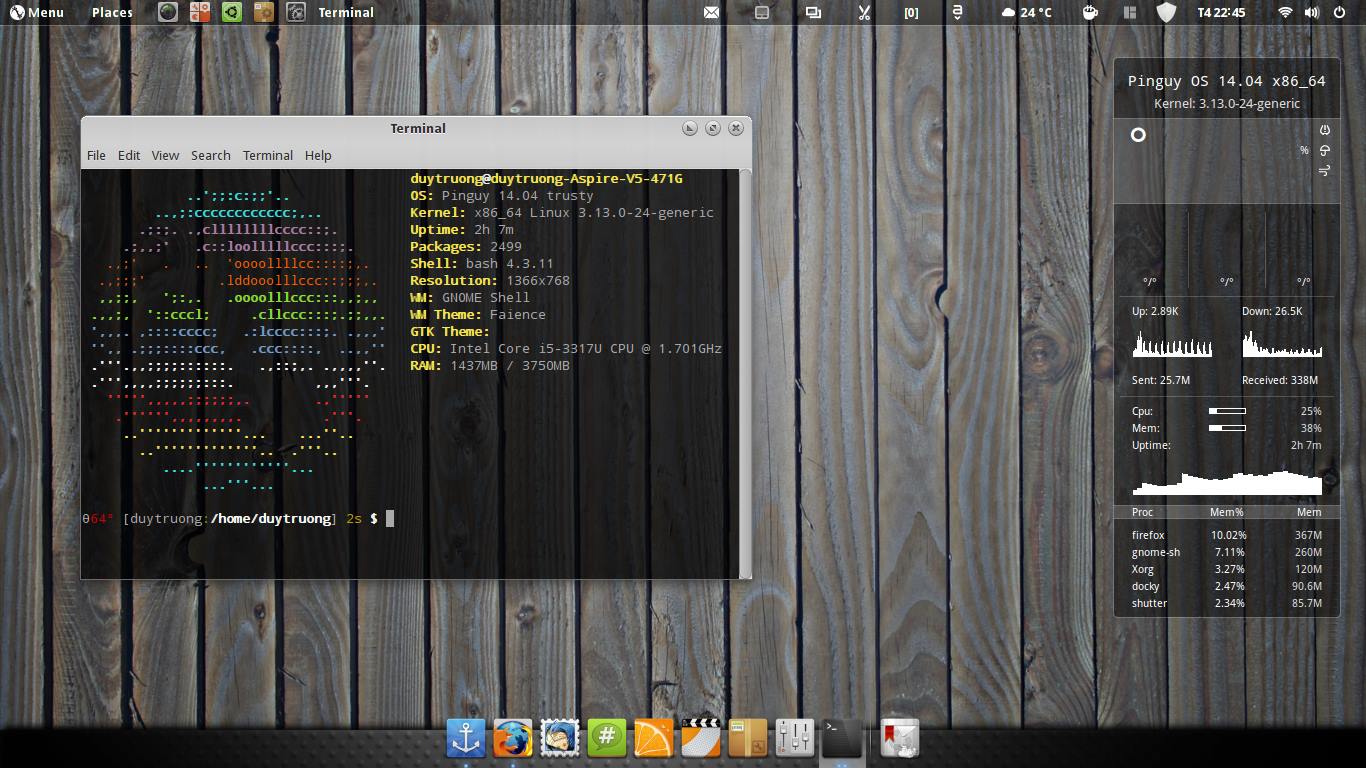The height and width of the screenshot is (768, 1366).
Task: Open the Help menu in Terminal
Action: pos(318,155)
